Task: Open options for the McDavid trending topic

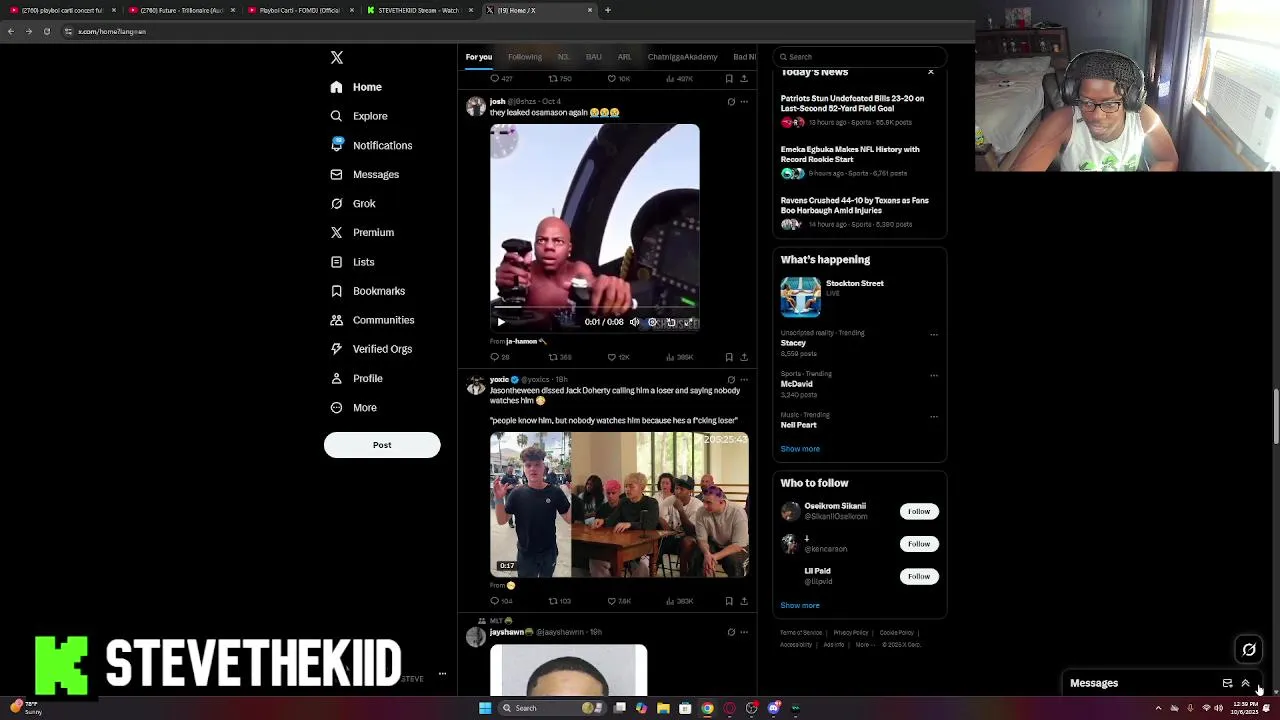Action: point(934,376)
